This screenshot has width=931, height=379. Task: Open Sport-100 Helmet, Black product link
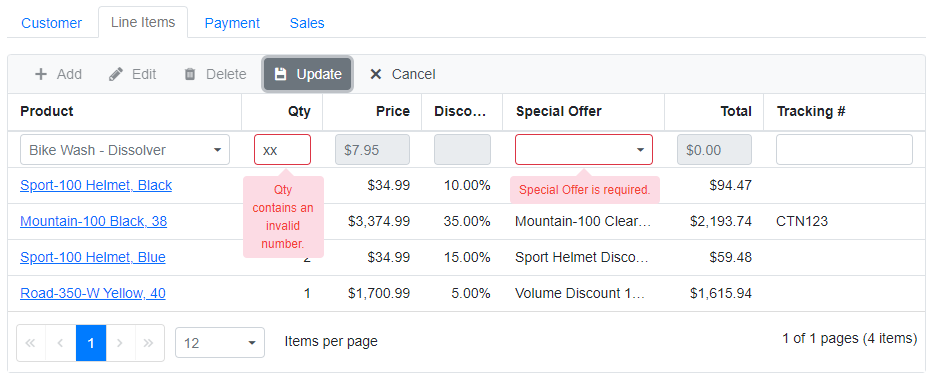tap(96, 185)
